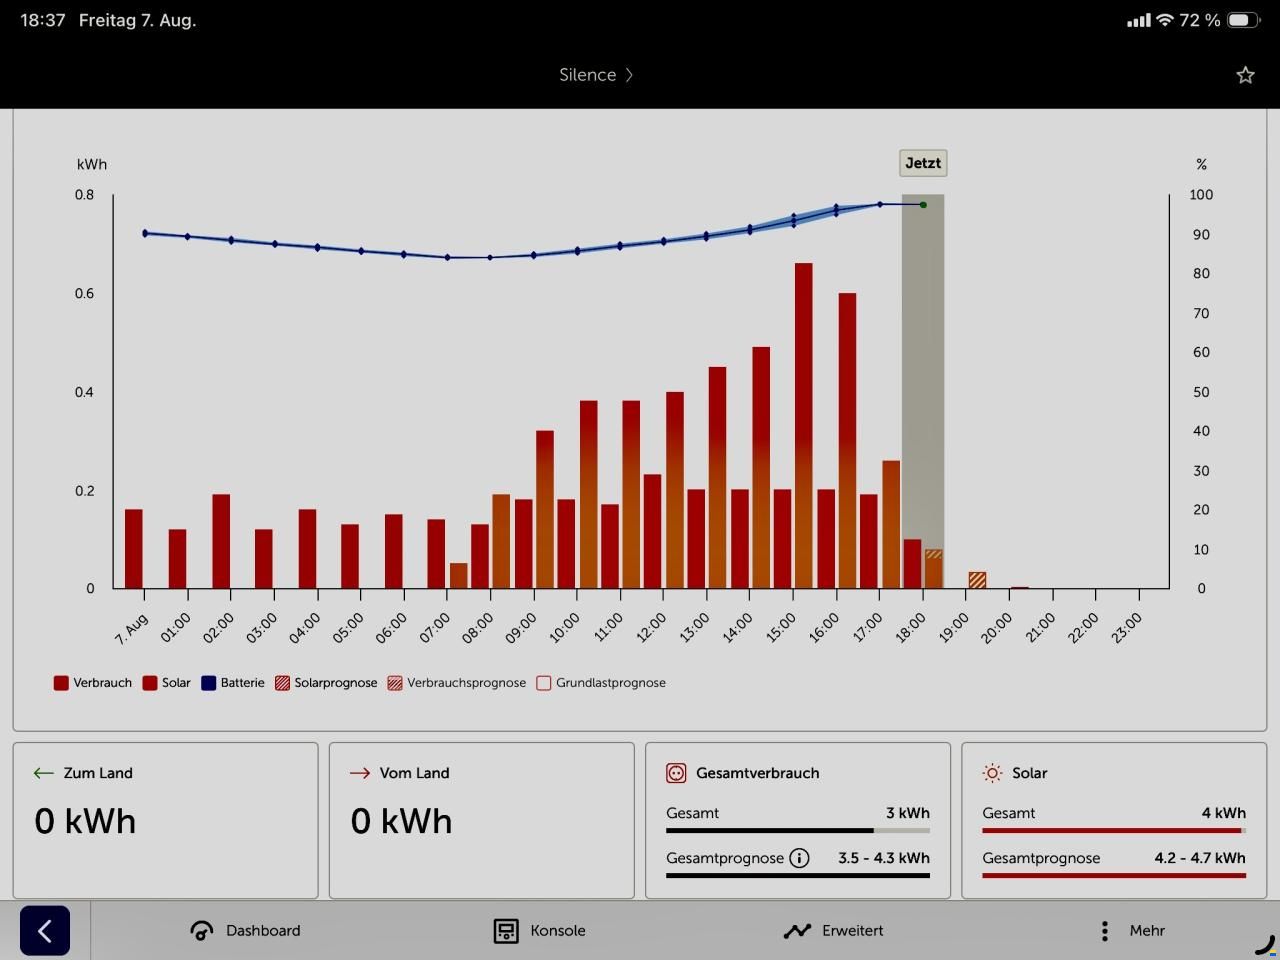Tap the Gesamtprognose info icon
The height and width of the screenshot is (960, 1280).
(x=799, y=858)
